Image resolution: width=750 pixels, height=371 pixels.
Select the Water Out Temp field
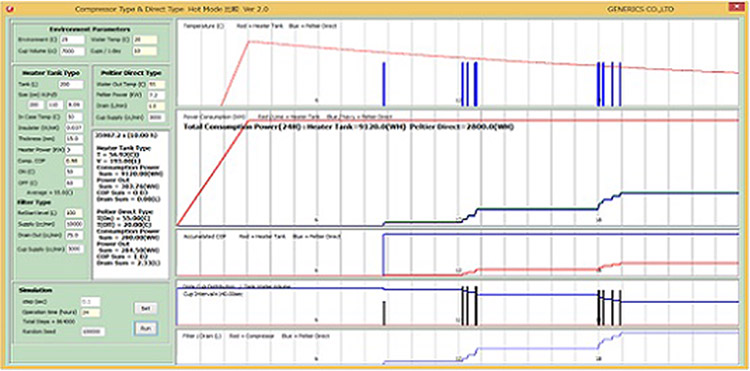[157, 85]
